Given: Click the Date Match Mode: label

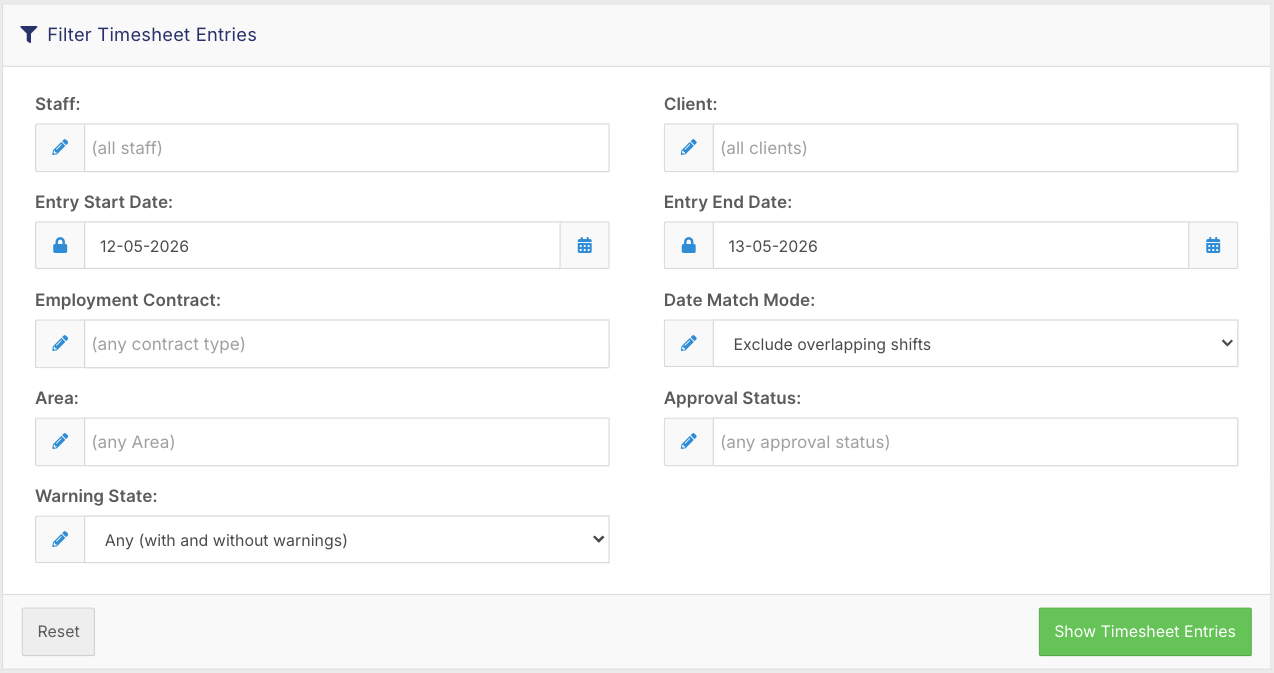Looking at the screenshot, I should [x=740, y=300].
